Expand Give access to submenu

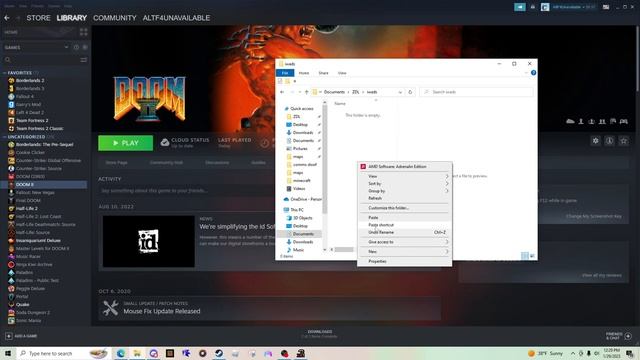point(404,242)
